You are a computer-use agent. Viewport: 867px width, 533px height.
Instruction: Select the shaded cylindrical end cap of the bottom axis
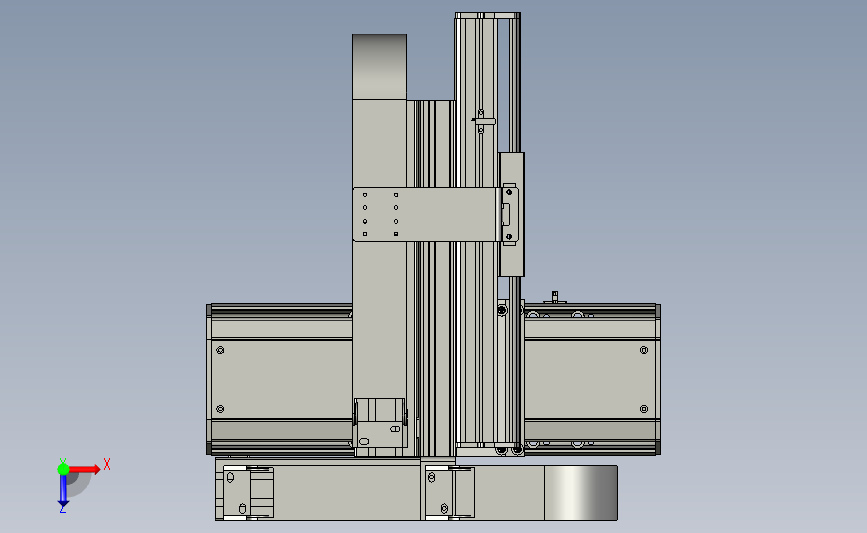[581, 493]
